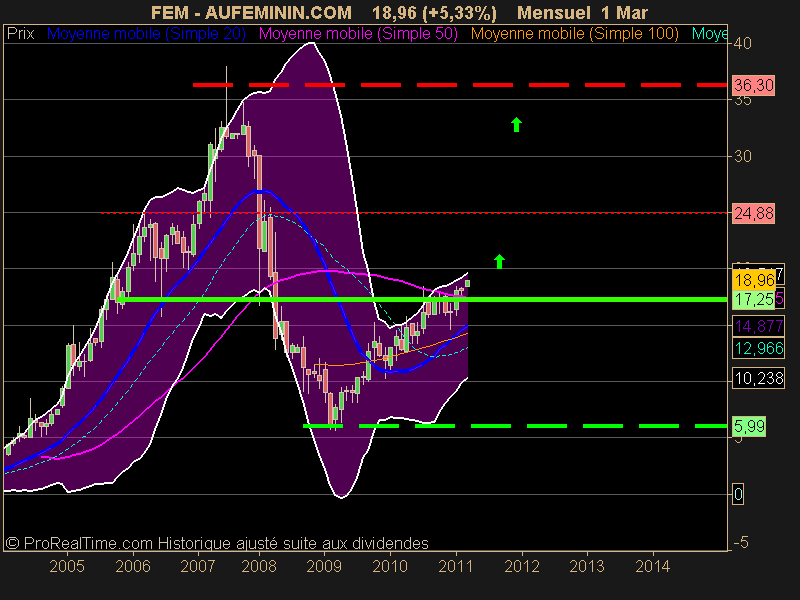Click the "FEM - AUFEMININ.COM" chart title
800x600 pixels.
(x=252, y=12)
